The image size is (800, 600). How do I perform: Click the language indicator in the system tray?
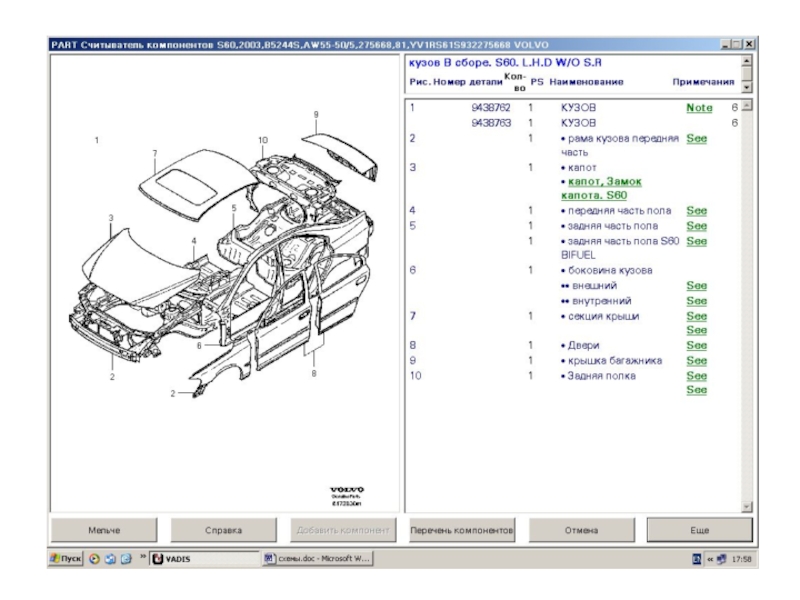[696, 559]
